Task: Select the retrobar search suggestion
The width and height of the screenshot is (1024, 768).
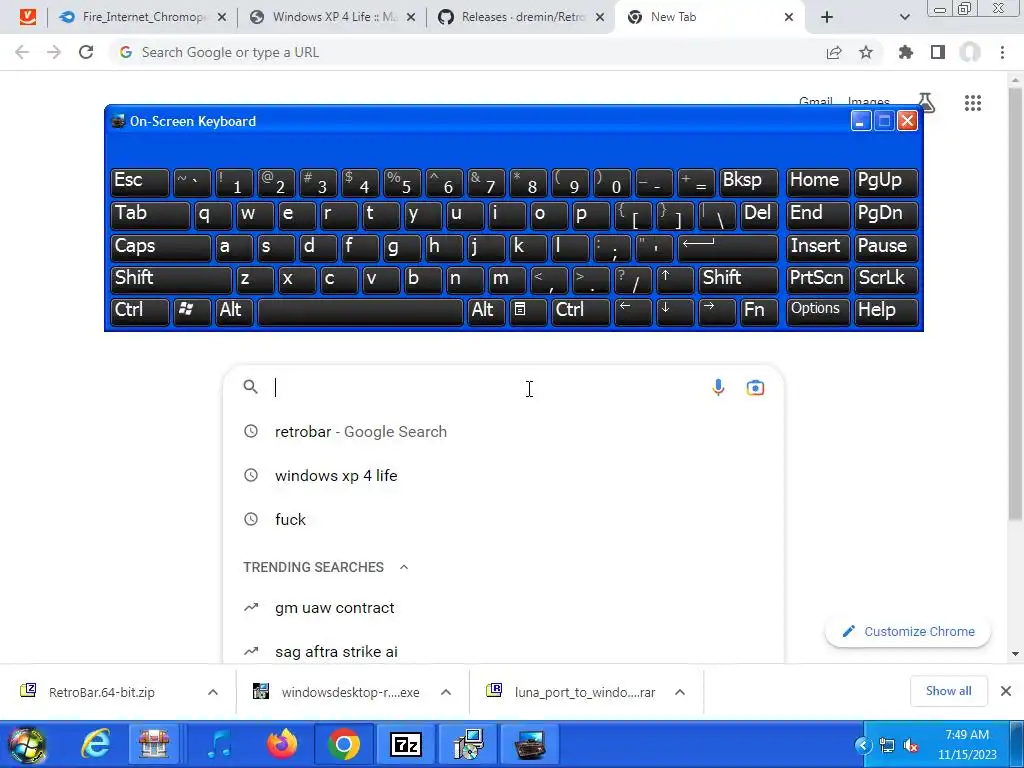Action: (x=503, y=432)
